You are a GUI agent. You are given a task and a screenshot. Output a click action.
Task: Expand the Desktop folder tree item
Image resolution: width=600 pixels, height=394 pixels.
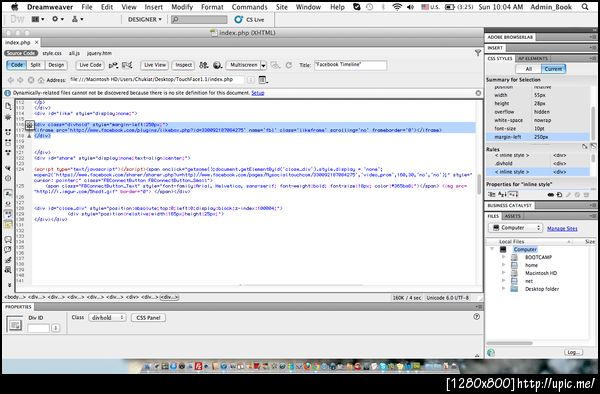[503, 289]
